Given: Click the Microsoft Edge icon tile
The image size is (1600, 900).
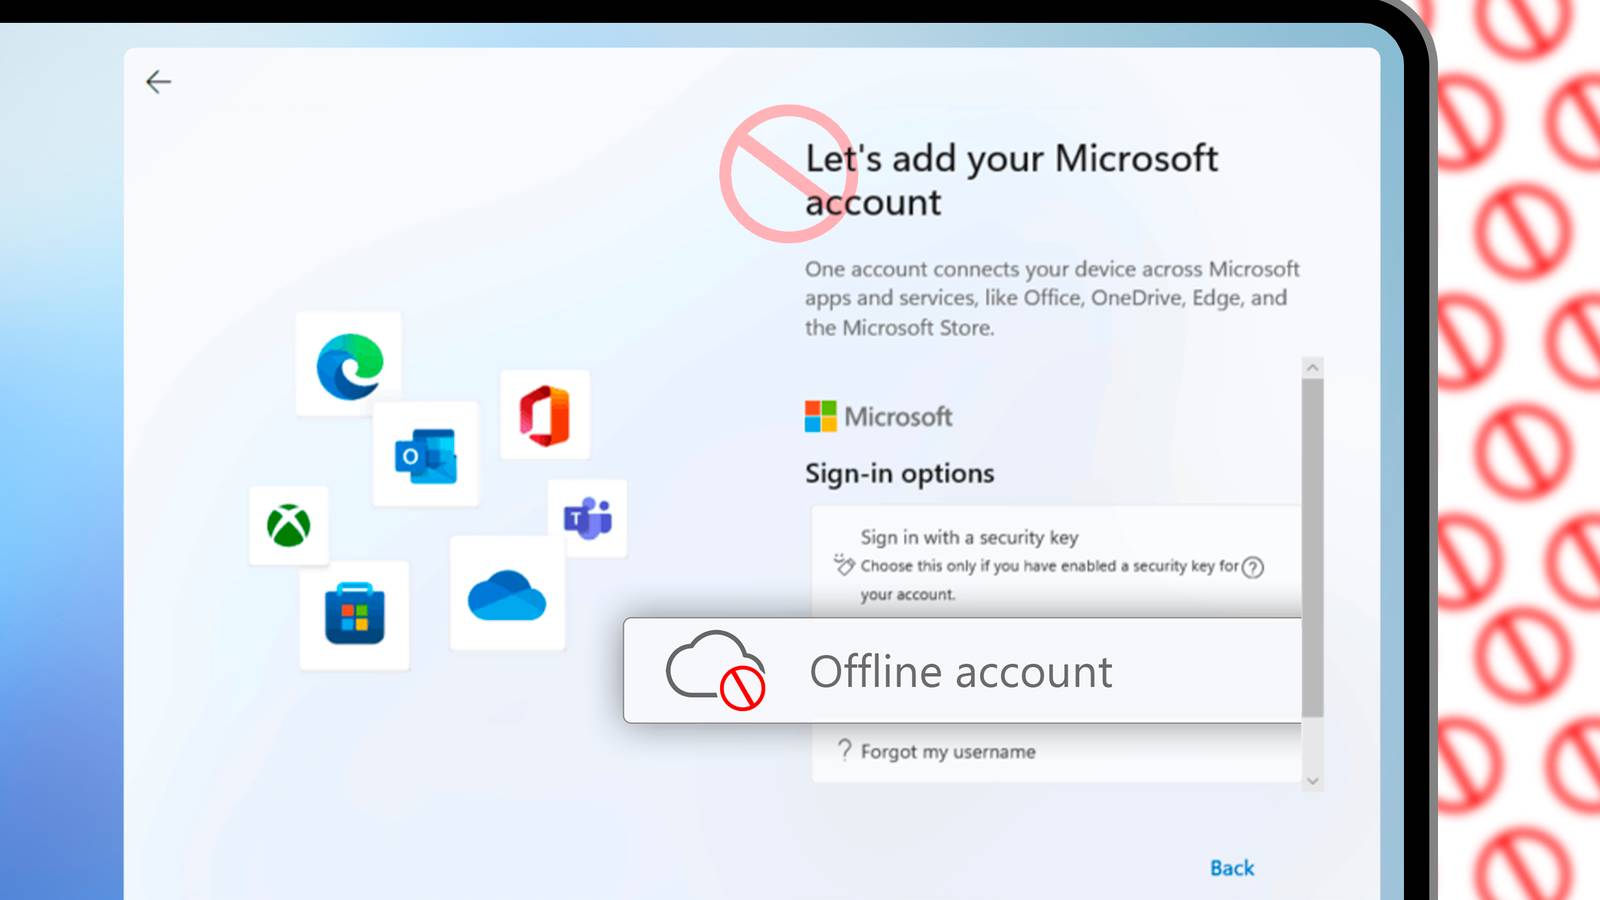Looking at the screenshot, I should [349, 365].
